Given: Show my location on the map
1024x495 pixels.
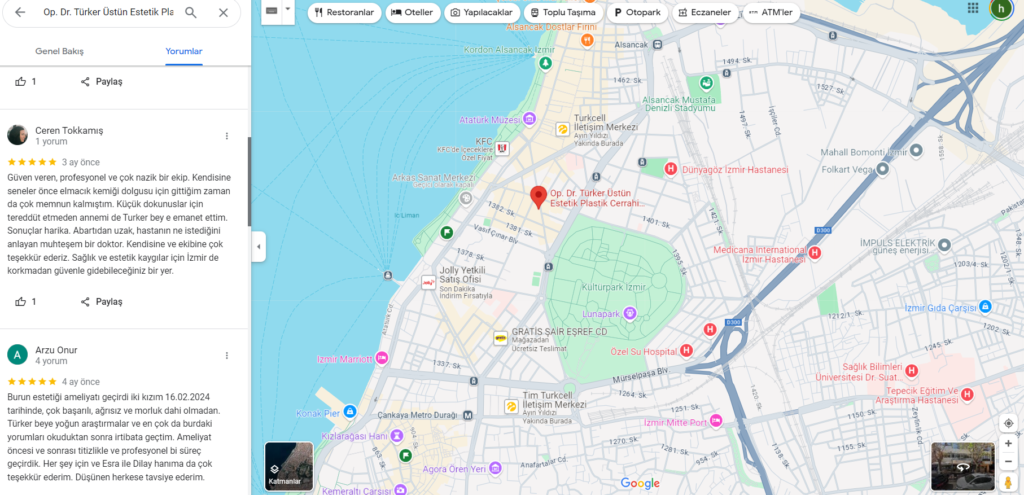Looking at the screenshot, I should 1008,423.
